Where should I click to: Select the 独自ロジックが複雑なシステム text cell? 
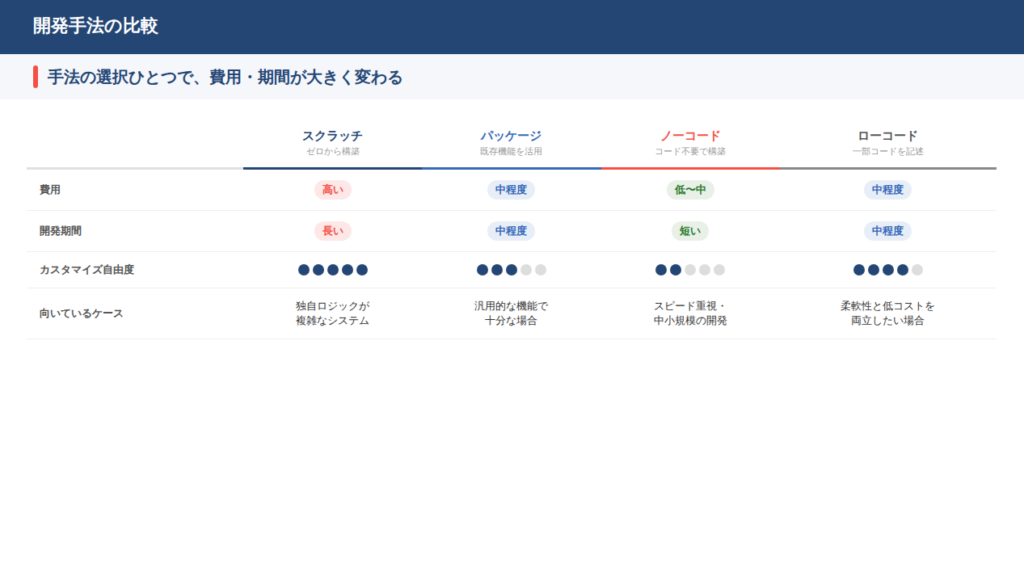332,313
